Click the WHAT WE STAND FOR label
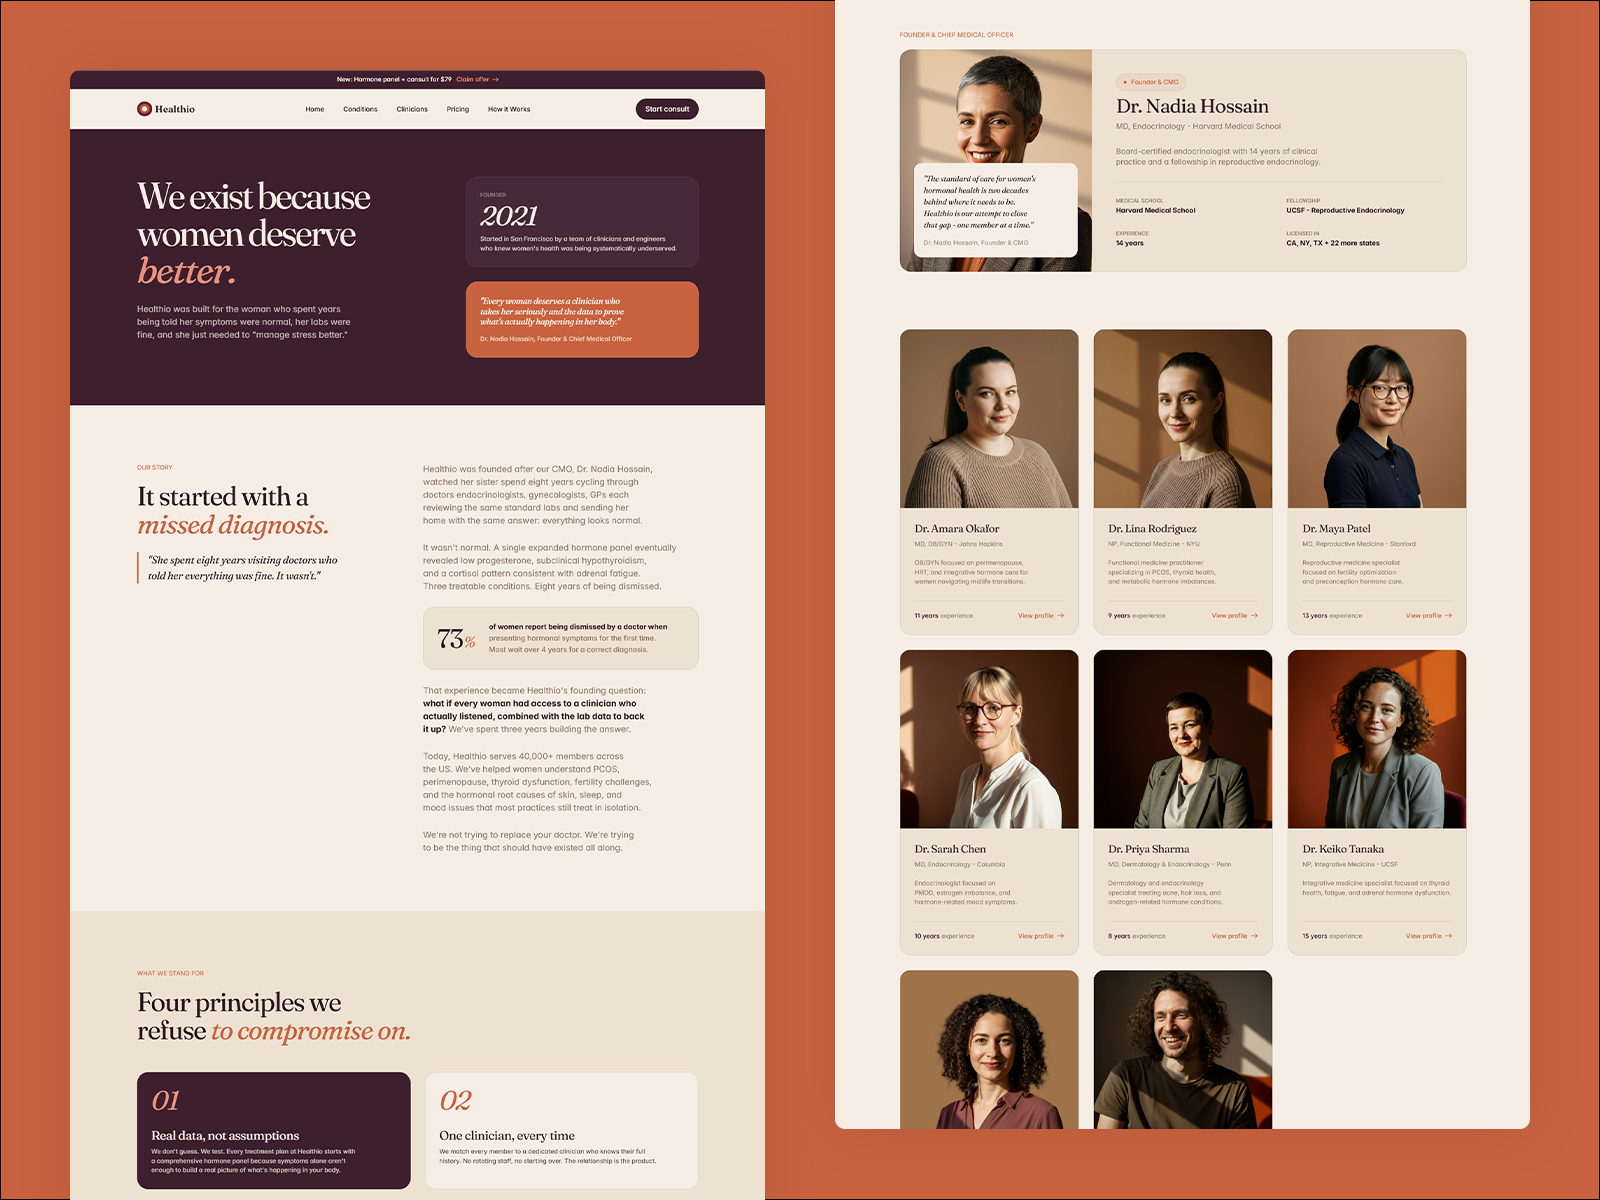 coord(170,973)
